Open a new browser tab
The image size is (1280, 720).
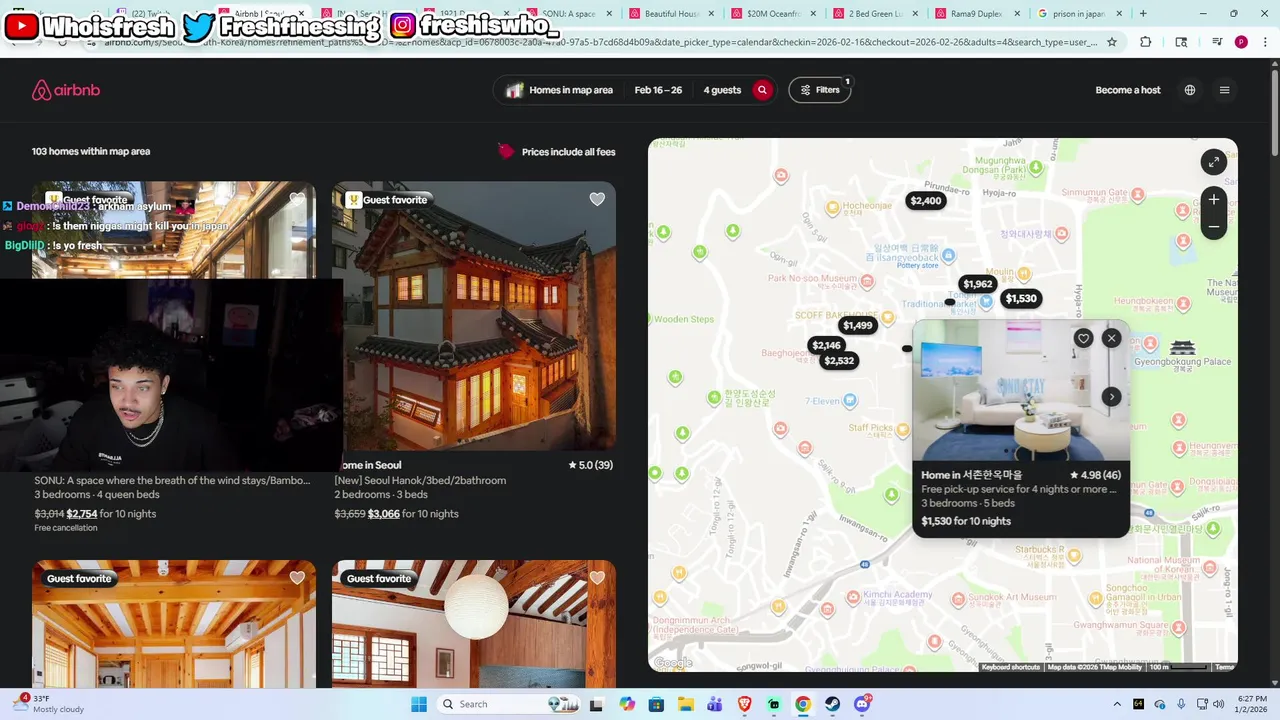(1143, 14)
